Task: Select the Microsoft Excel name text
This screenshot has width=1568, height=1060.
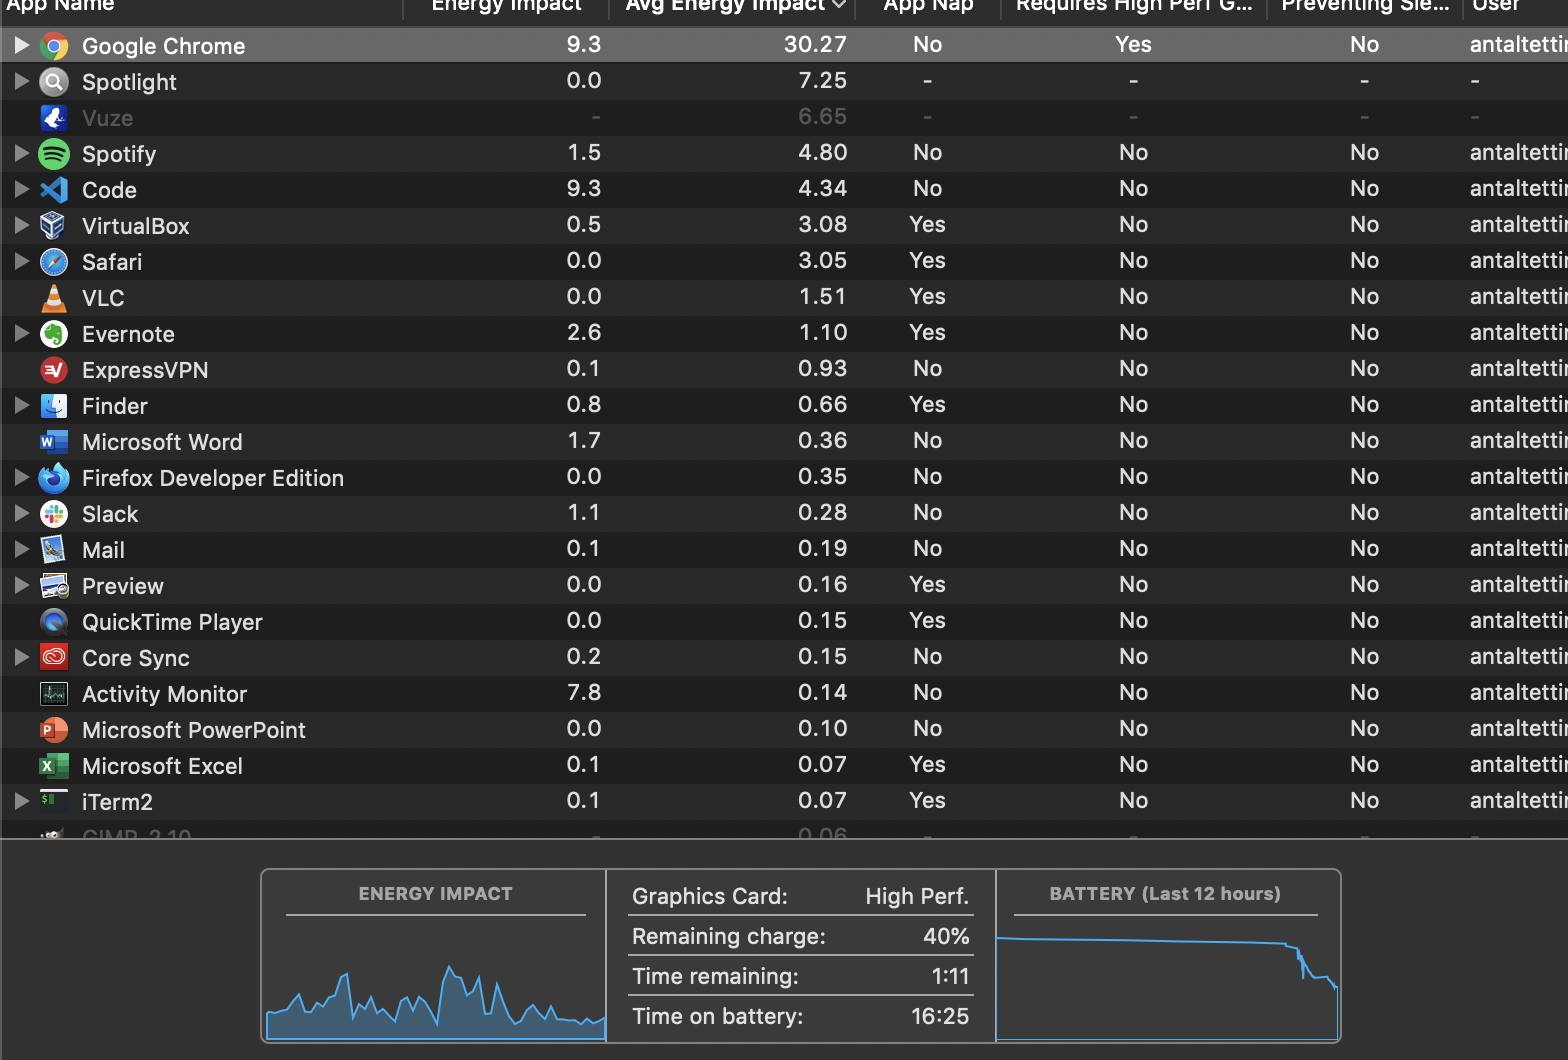Action: (x=162, y=766)
